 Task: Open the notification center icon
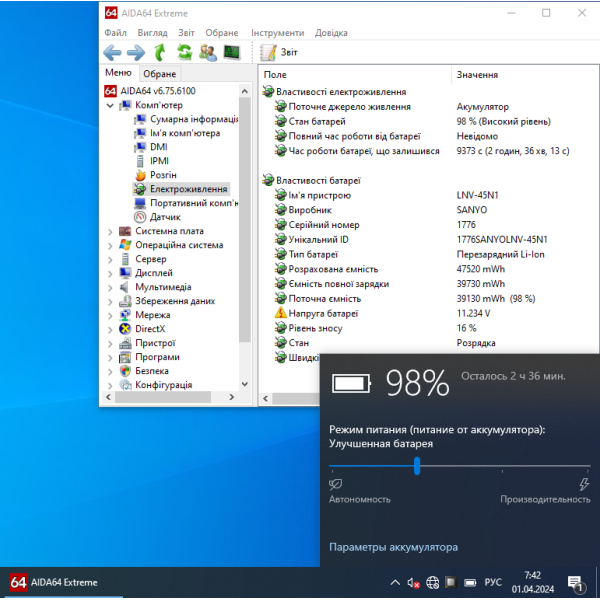coord(575,584)
